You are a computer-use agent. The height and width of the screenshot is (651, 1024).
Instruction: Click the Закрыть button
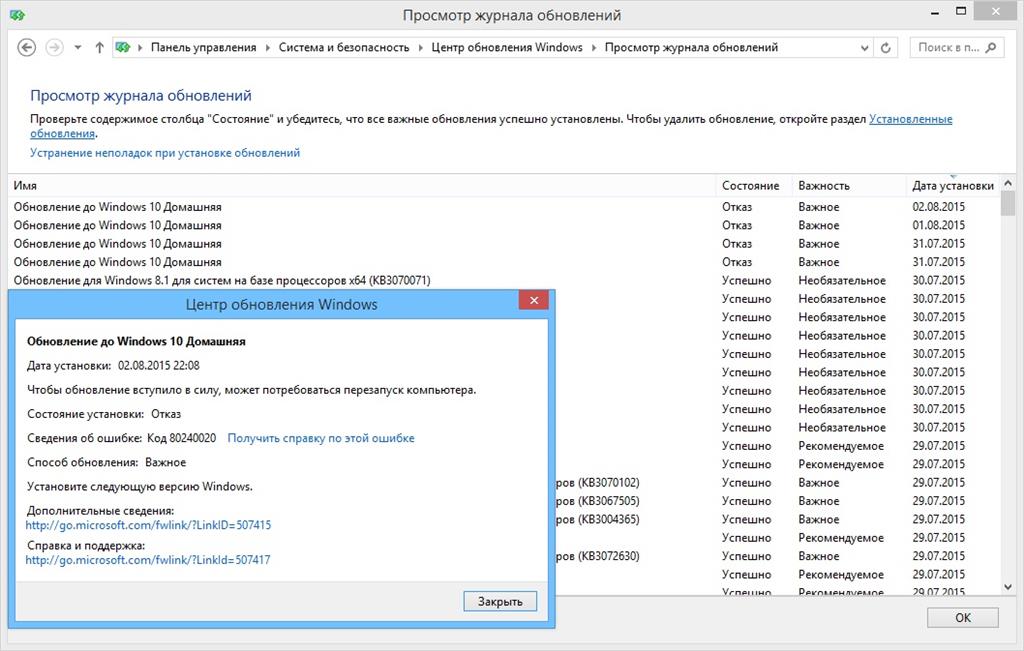coord(500,601)
